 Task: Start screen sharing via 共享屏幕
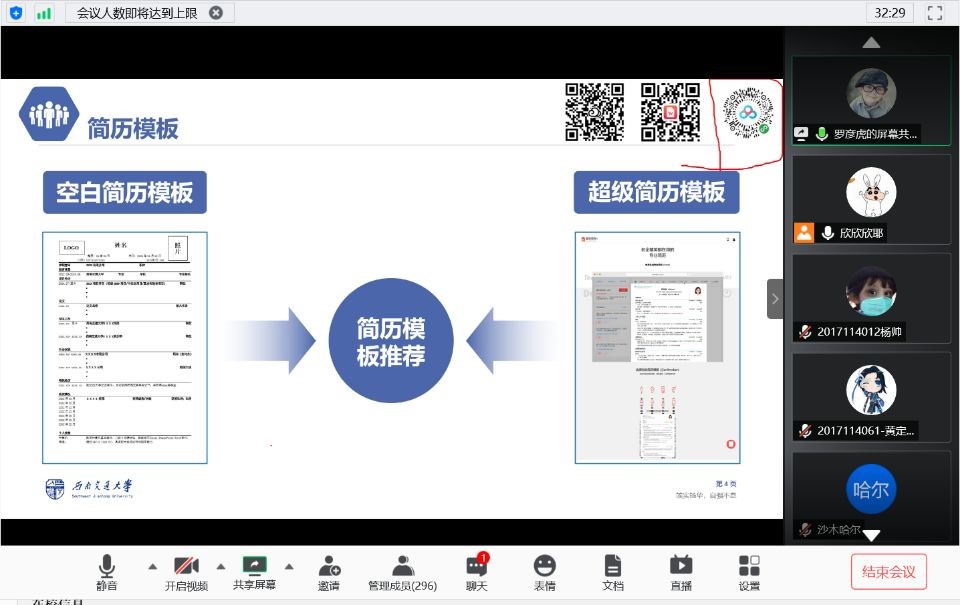(255, 573)
